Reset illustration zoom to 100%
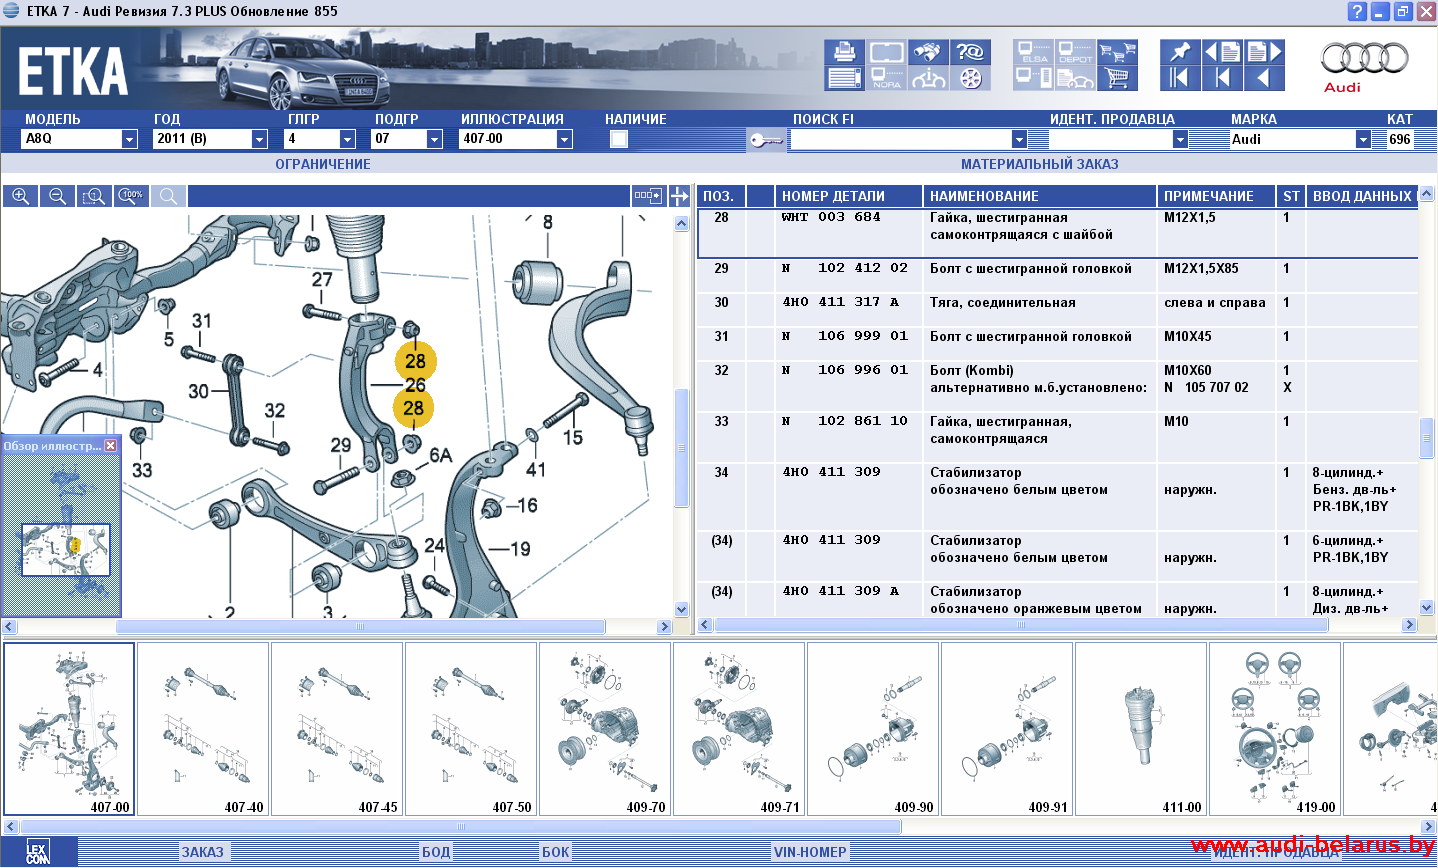Viewport: 1438px width, 868px height. point(131,196)
